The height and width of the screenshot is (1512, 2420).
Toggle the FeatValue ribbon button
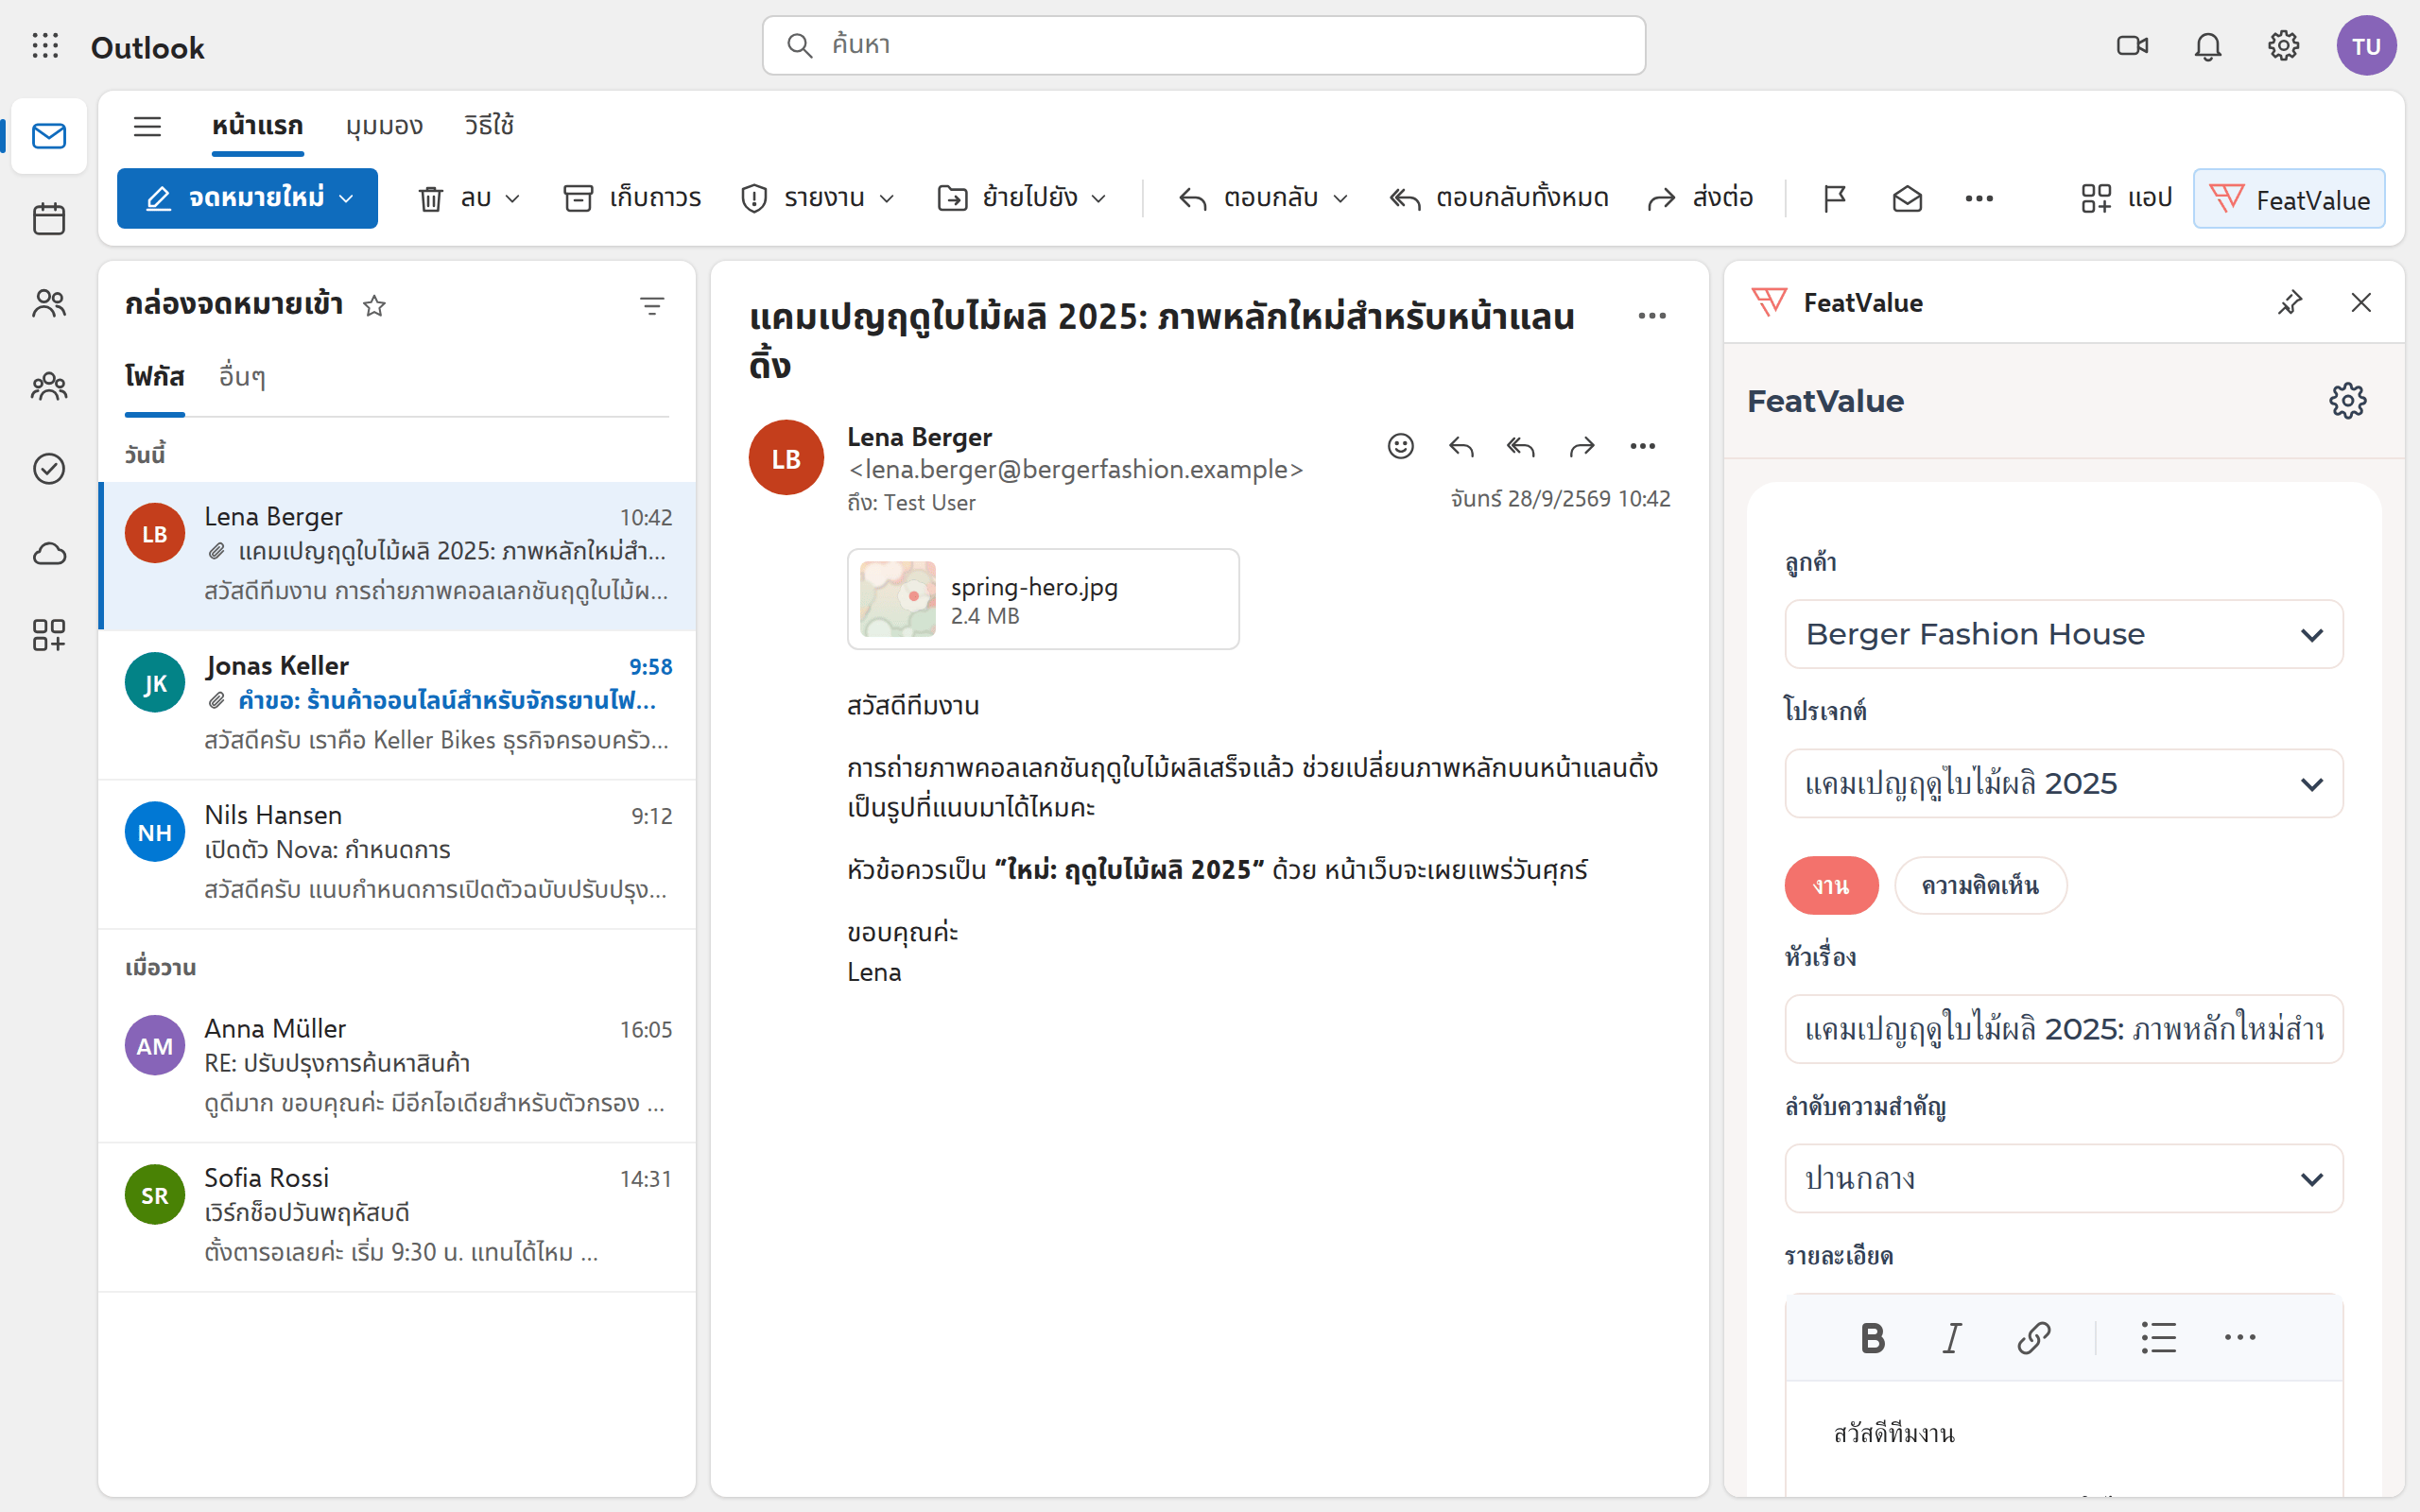[2289, 199]
